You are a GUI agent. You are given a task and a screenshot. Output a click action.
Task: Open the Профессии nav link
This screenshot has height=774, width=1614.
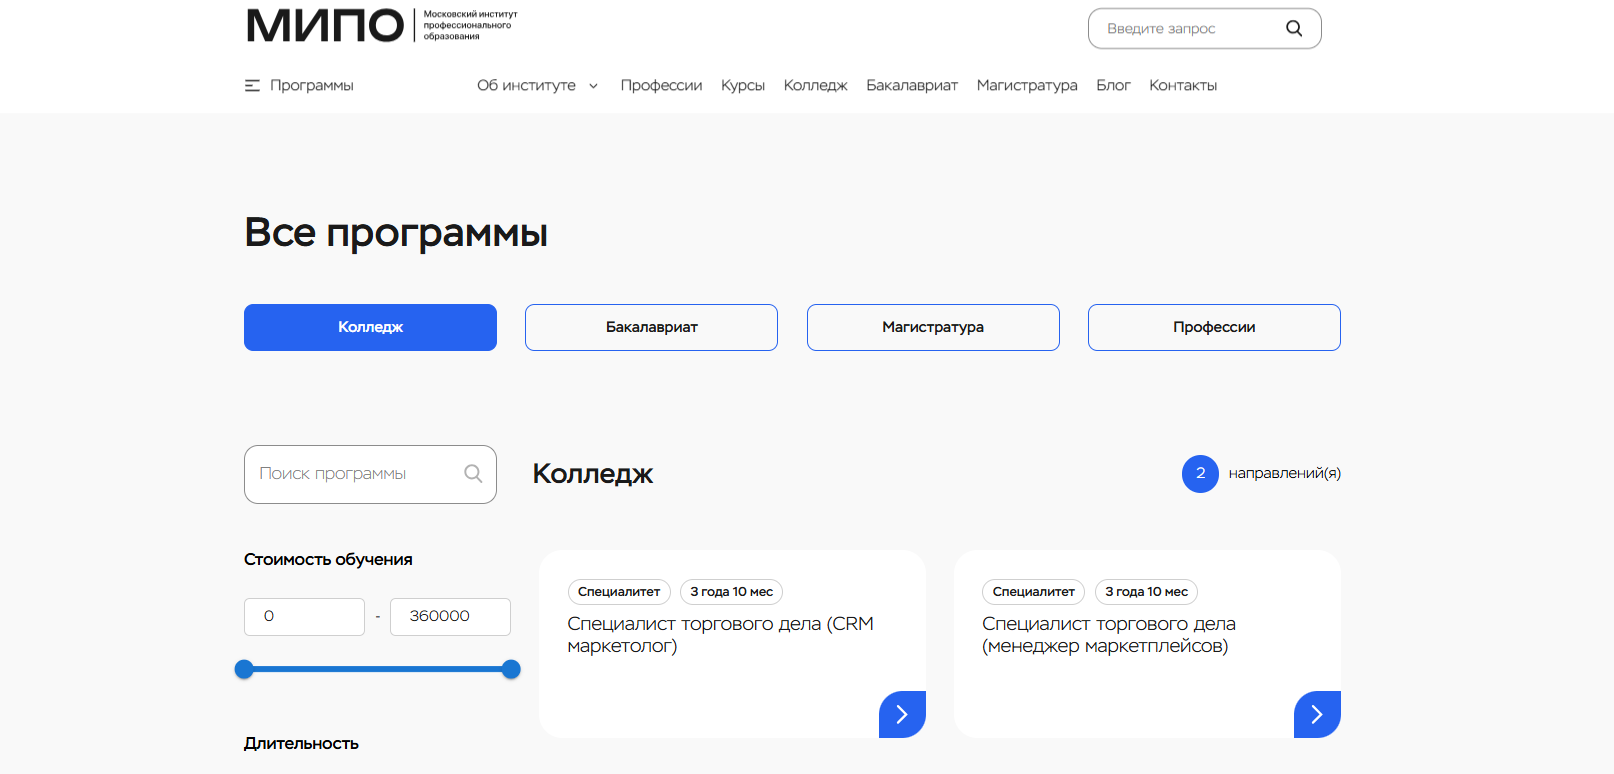[x=661, y=85]
